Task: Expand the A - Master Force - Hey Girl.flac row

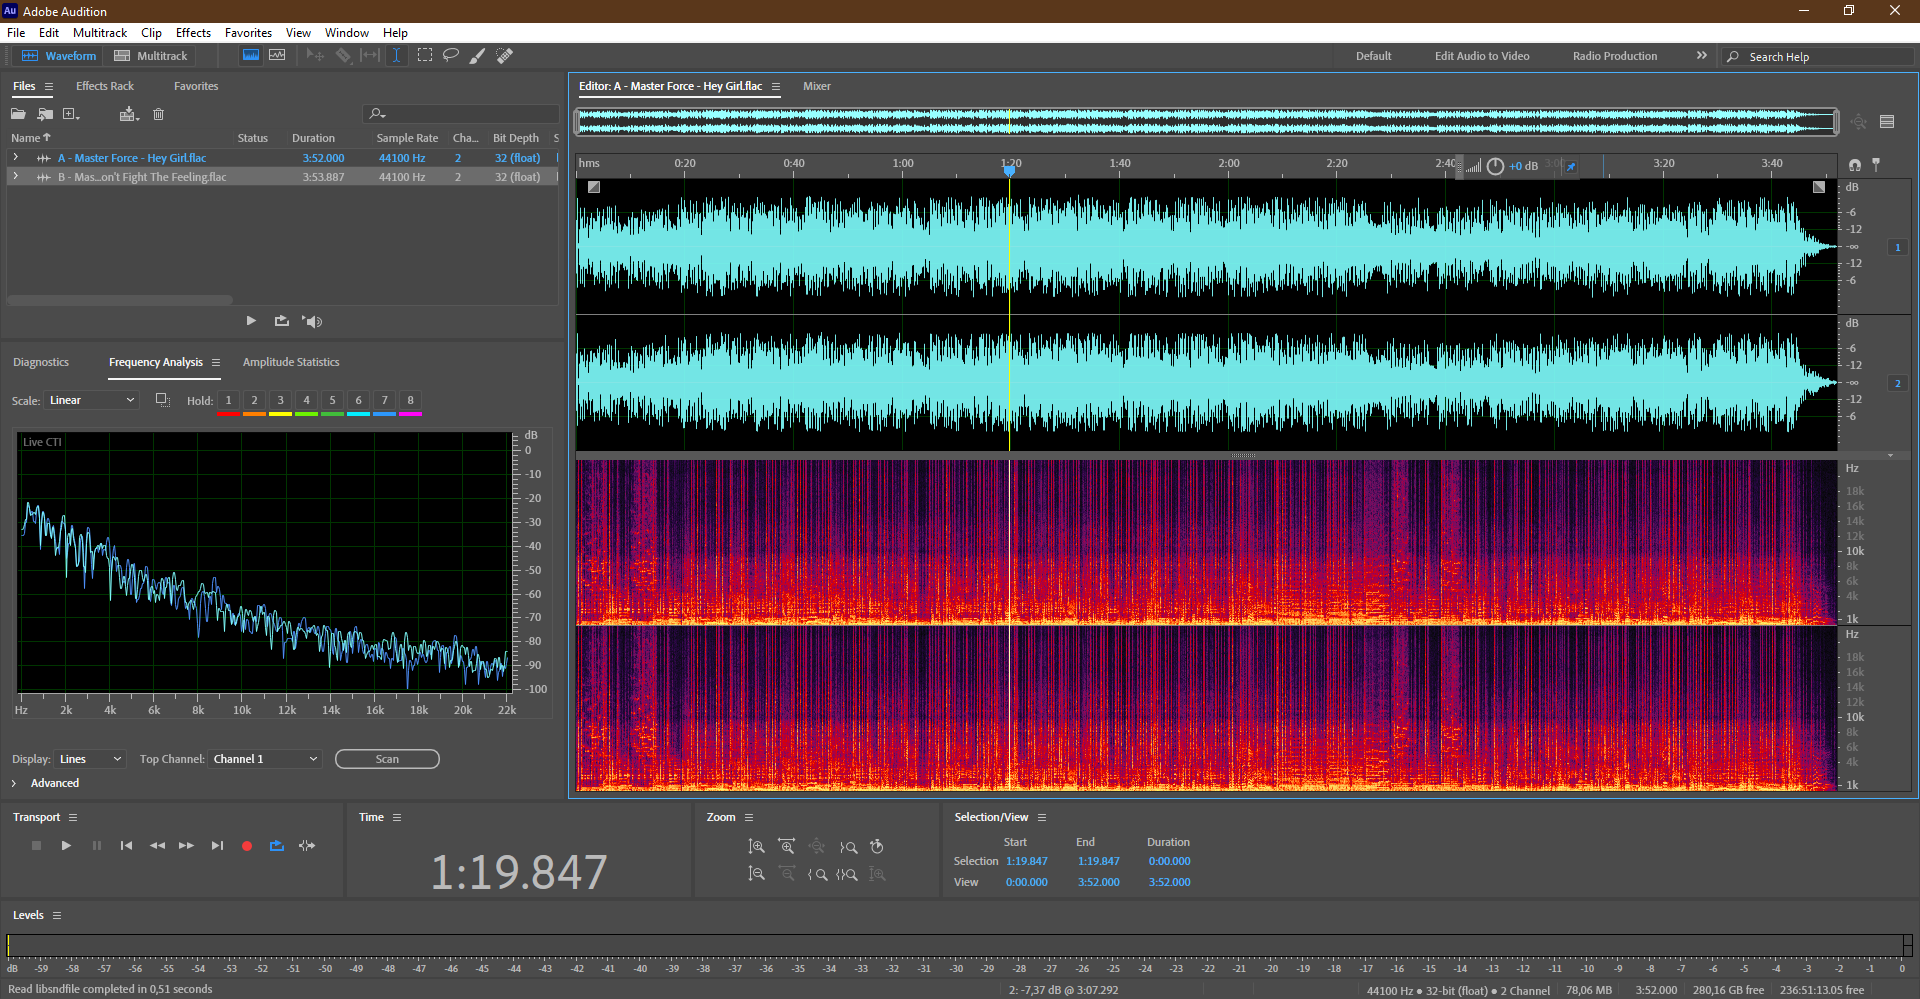Action: pos(15,158)
